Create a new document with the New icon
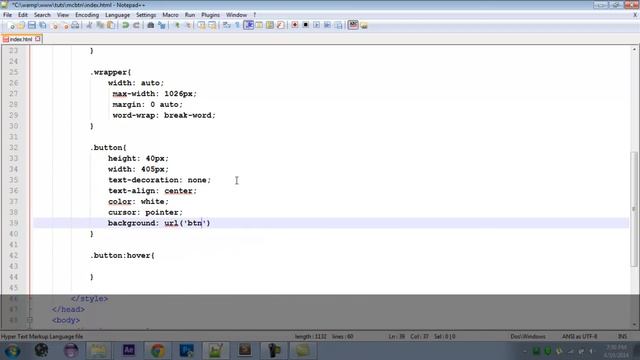The image size is (640, 360). (11, 25)
